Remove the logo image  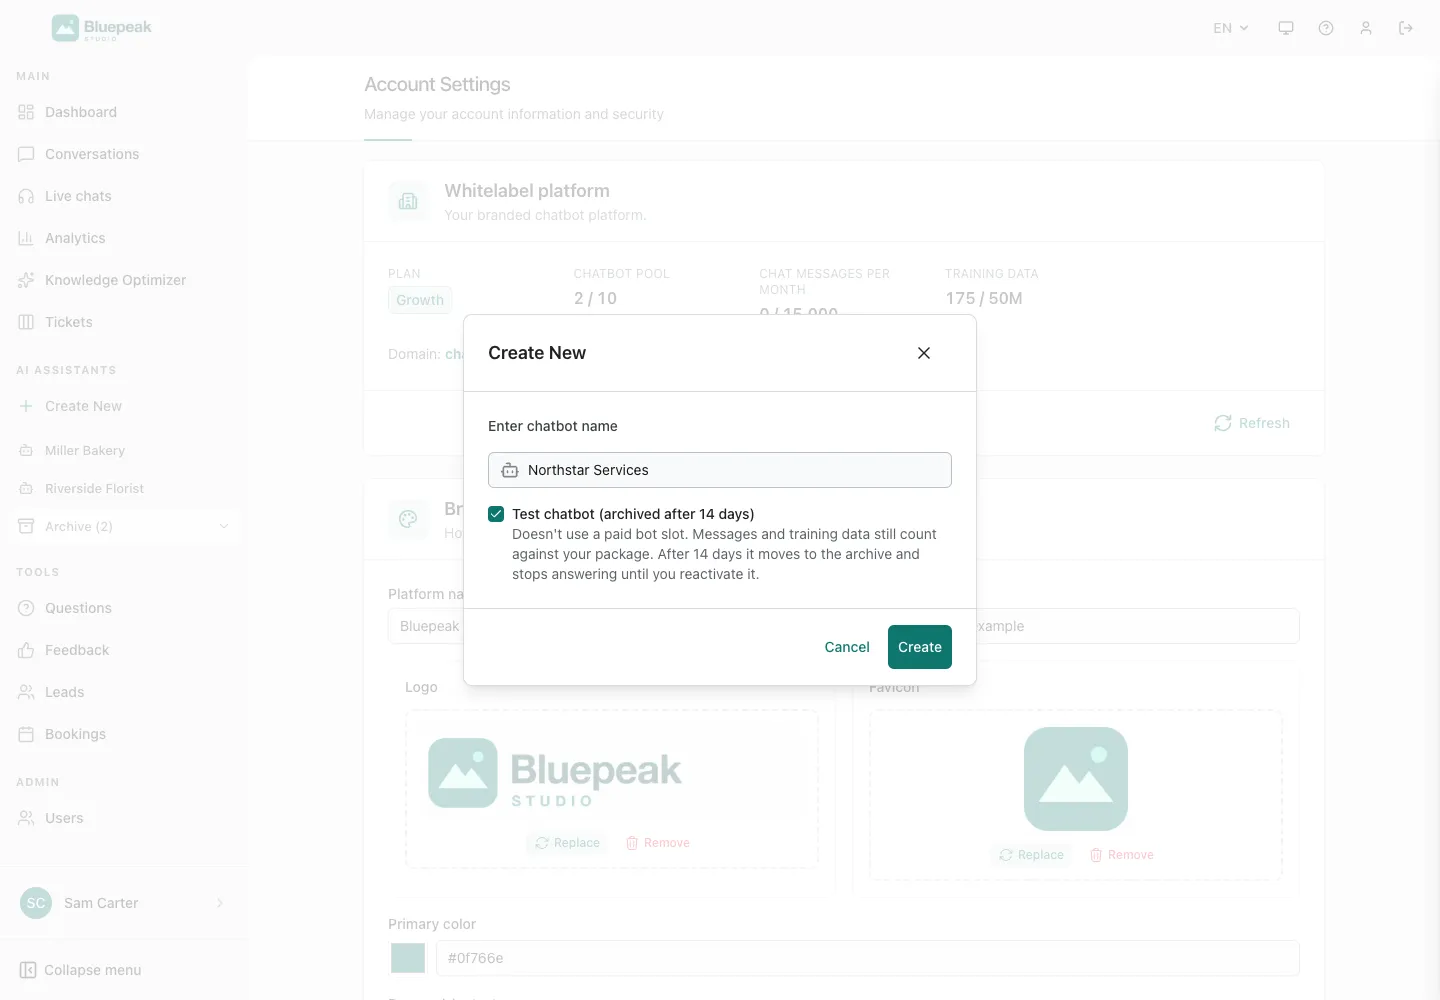tap(657, 843)
